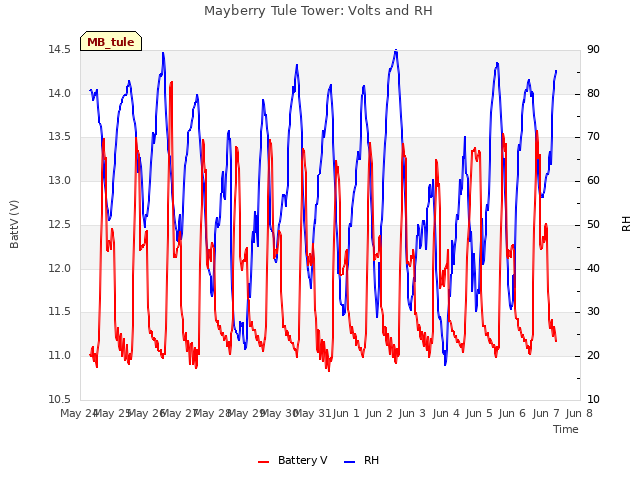Click the red Battery V legend swatch
The image size is (640, 480).
[264, 461]
